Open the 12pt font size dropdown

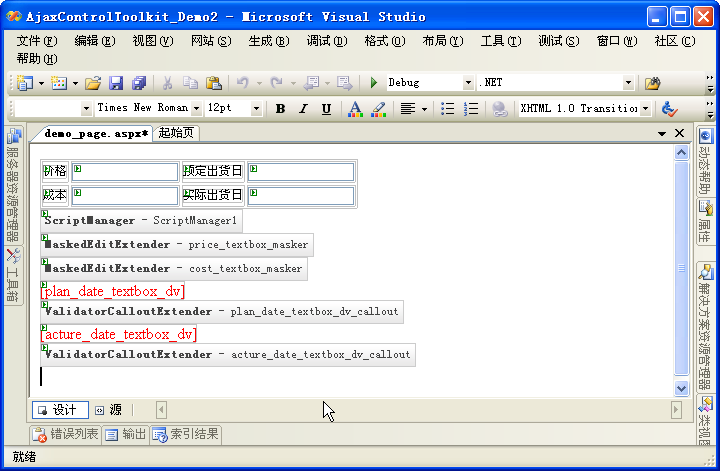(x=256, y=109)
